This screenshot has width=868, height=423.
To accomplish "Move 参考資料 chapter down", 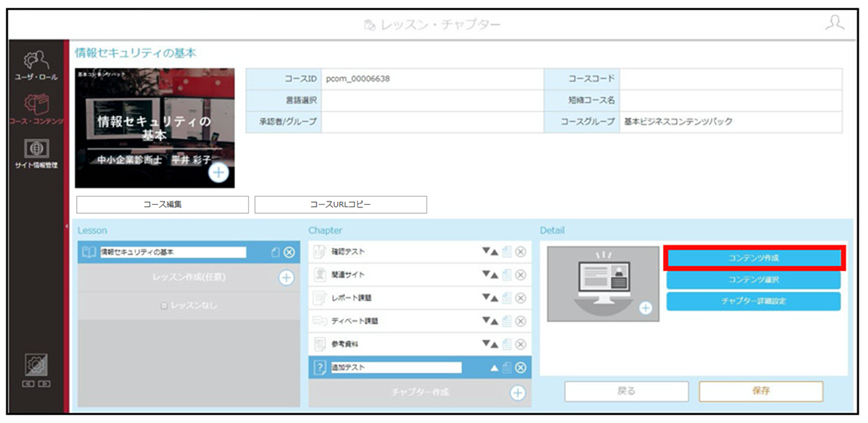I will [485, 344].
